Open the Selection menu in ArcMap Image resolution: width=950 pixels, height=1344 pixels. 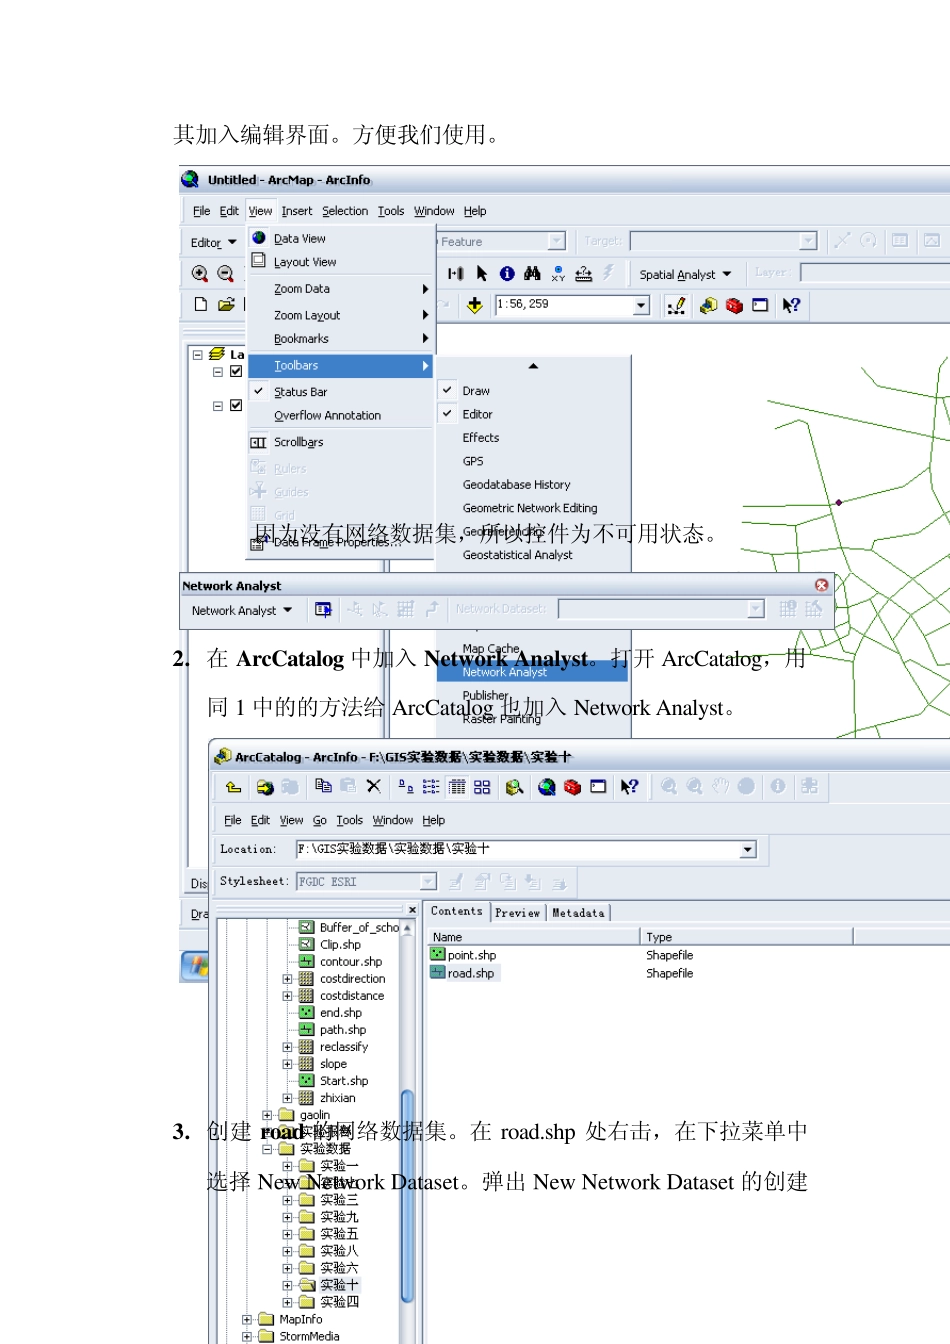tap(345, 211)
